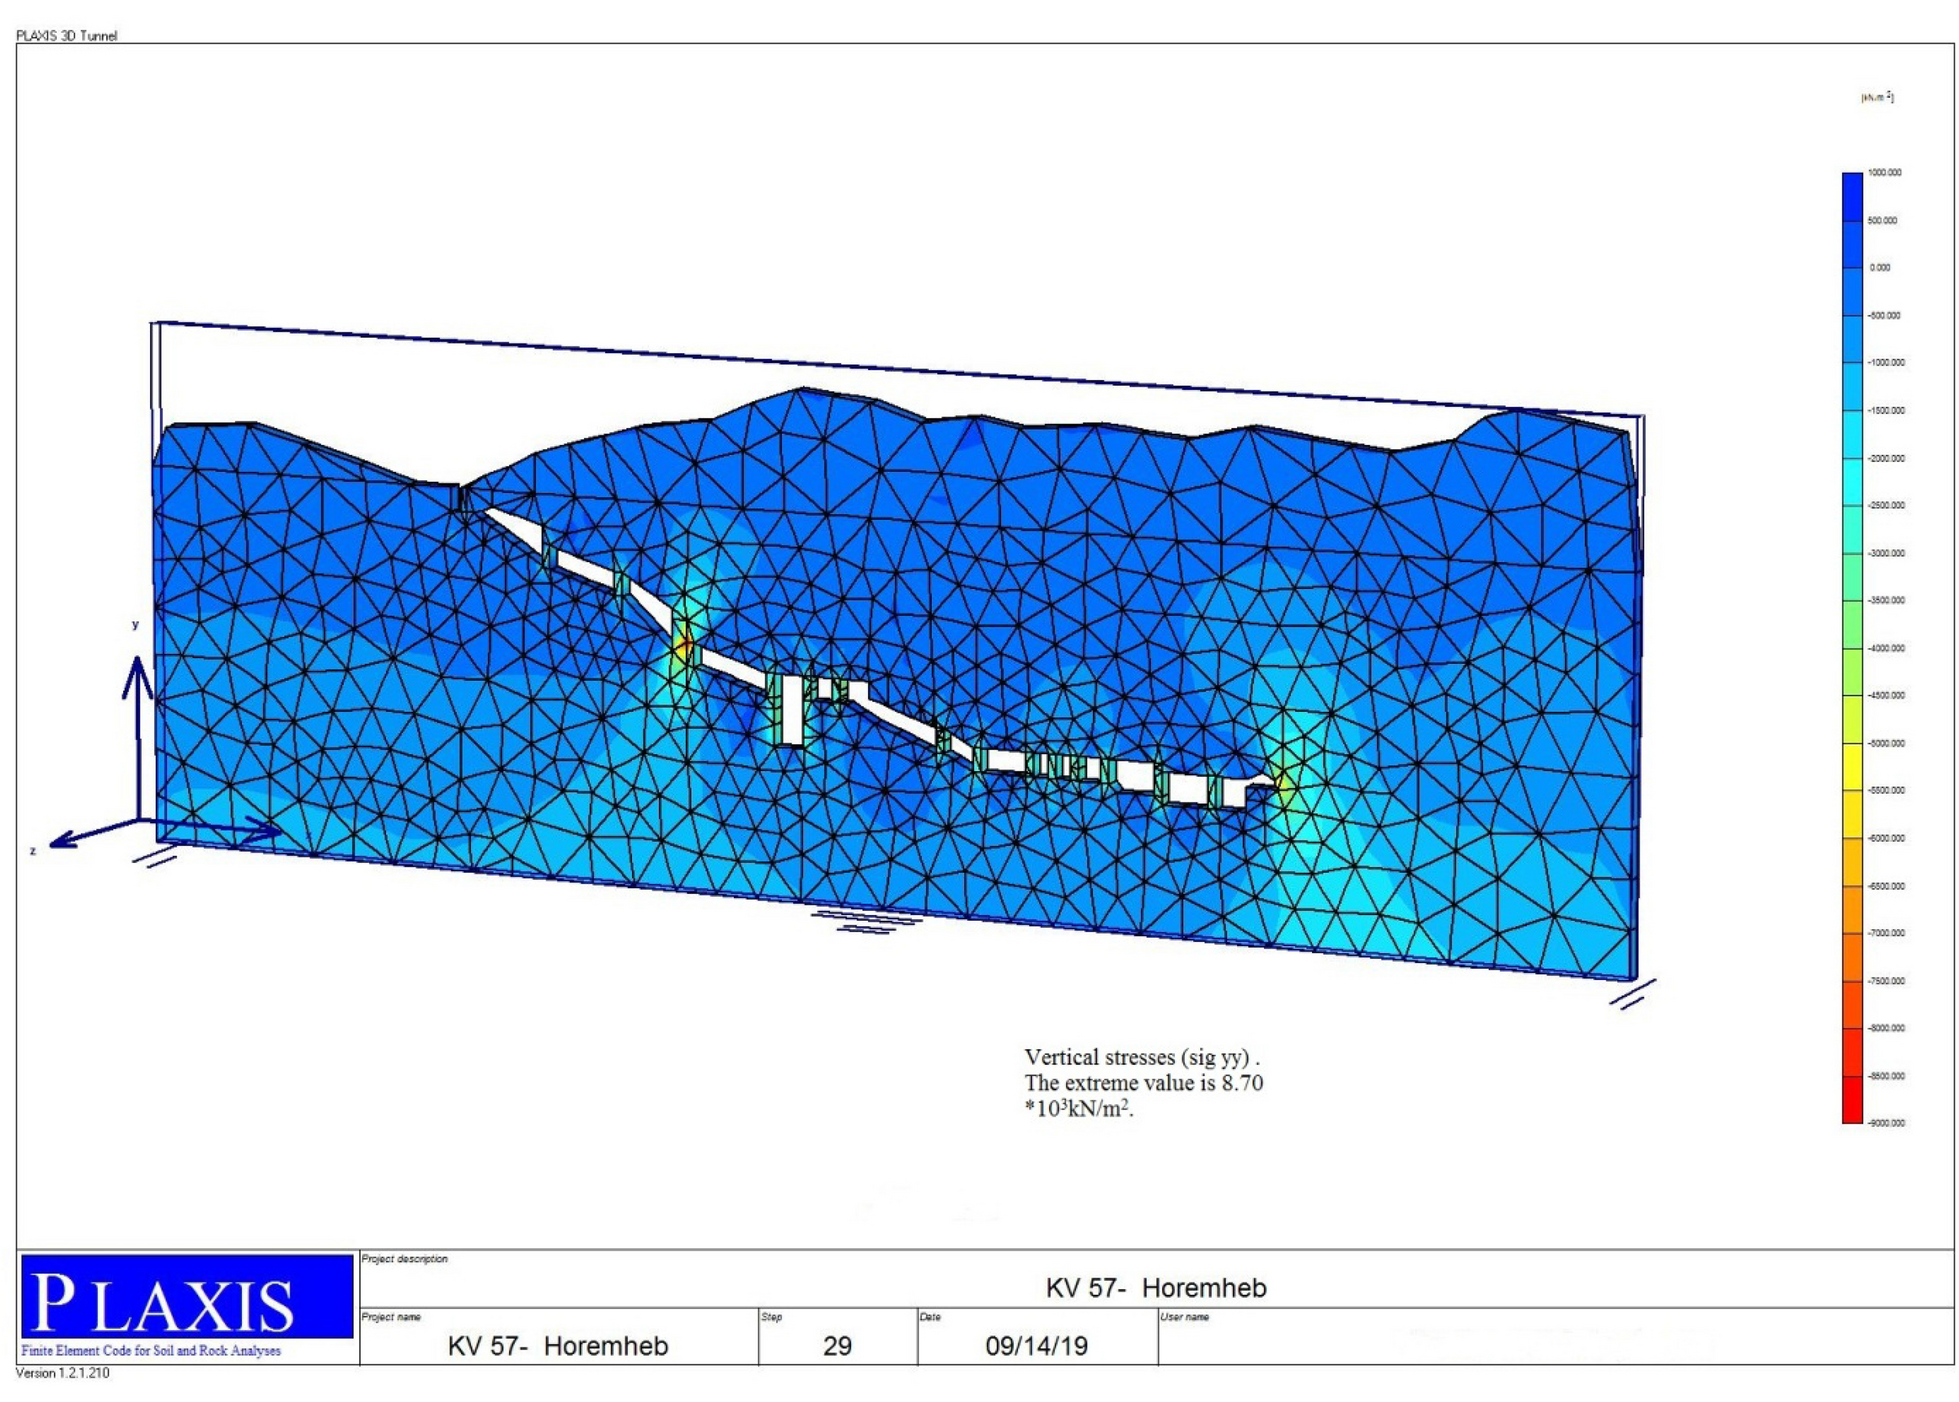Click the Project description field label

(x=405, y=1259)
